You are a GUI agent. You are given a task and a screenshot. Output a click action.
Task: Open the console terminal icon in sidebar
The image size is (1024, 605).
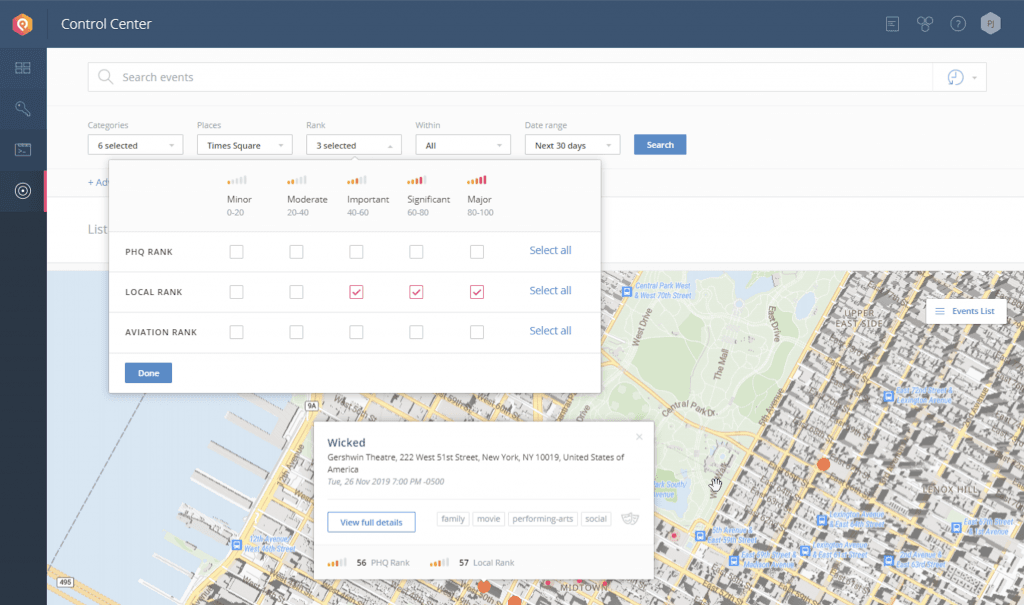22,150
